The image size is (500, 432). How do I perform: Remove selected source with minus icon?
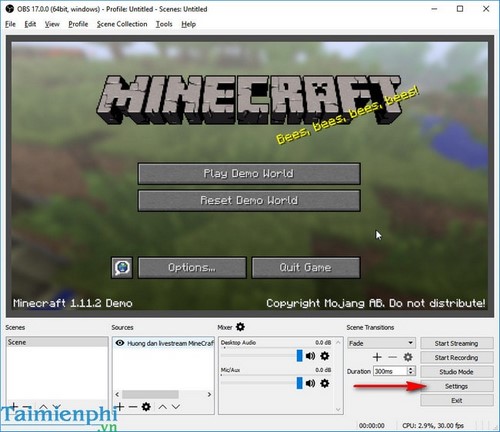click(133, 407)
